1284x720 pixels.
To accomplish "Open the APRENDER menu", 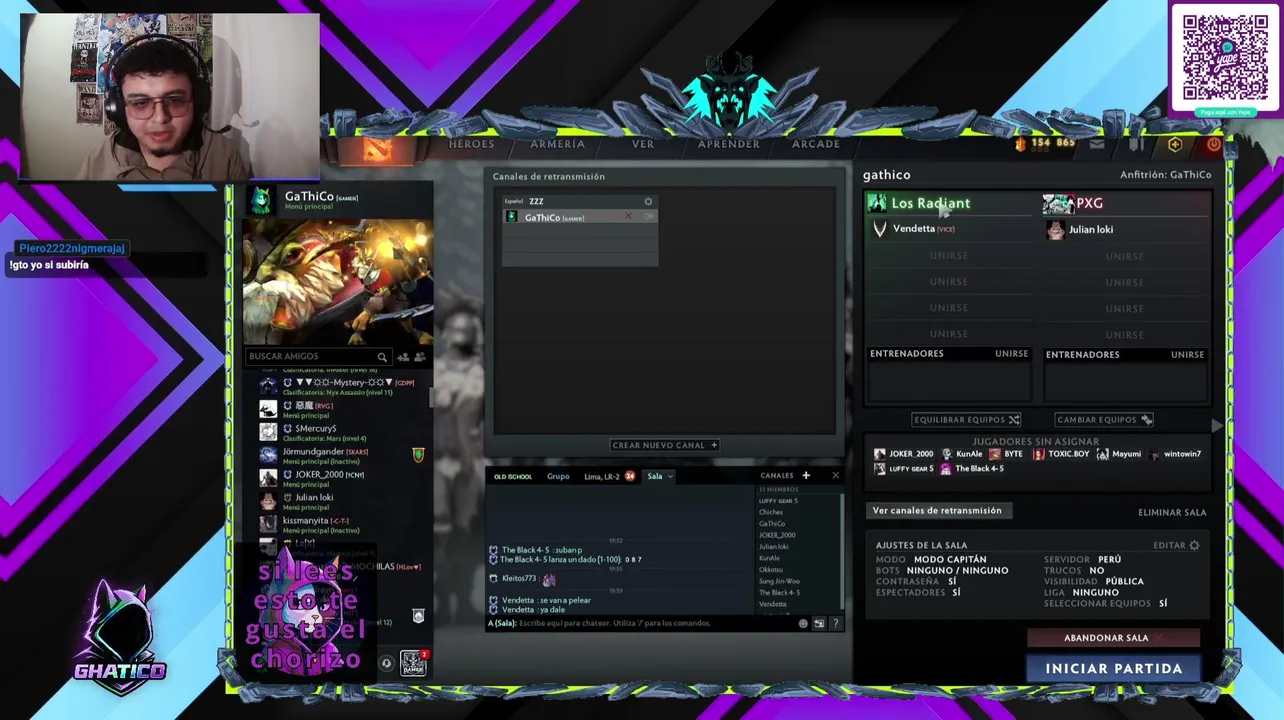I will 728,144.
